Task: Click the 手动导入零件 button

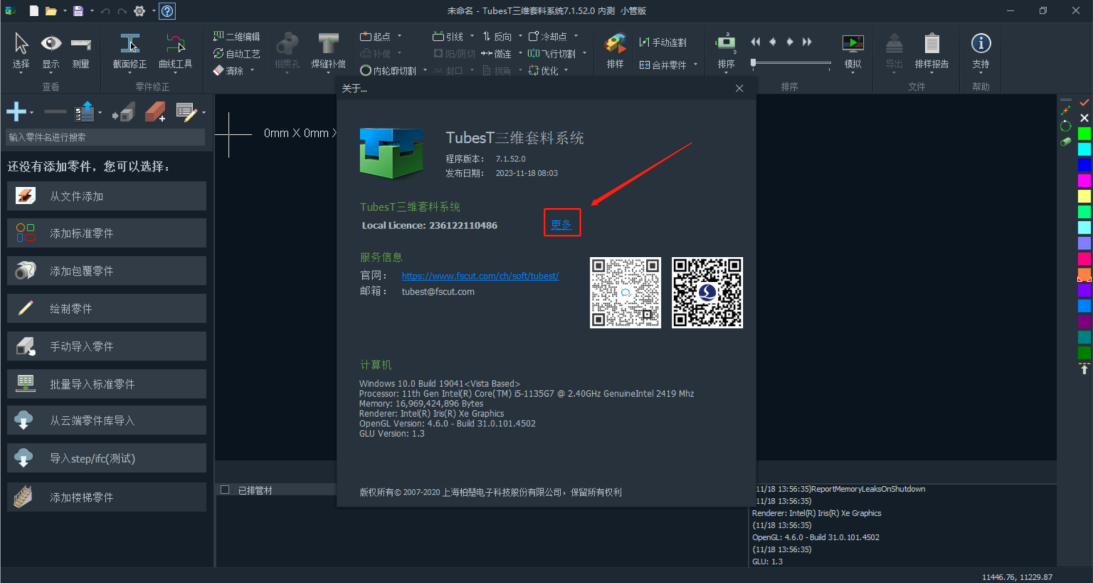Action: [x=107, y=346]
